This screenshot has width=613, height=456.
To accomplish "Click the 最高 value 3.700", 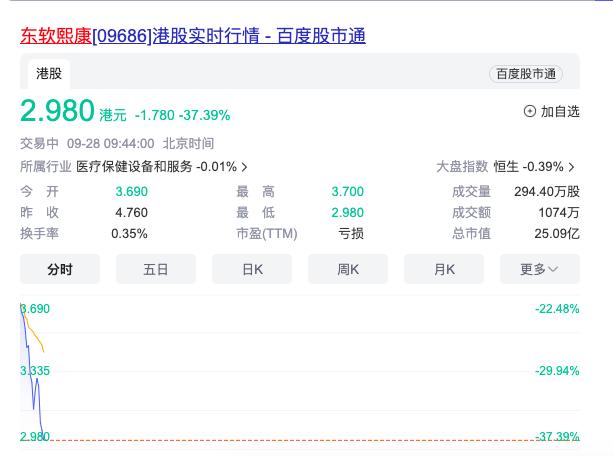I will 348,192.
